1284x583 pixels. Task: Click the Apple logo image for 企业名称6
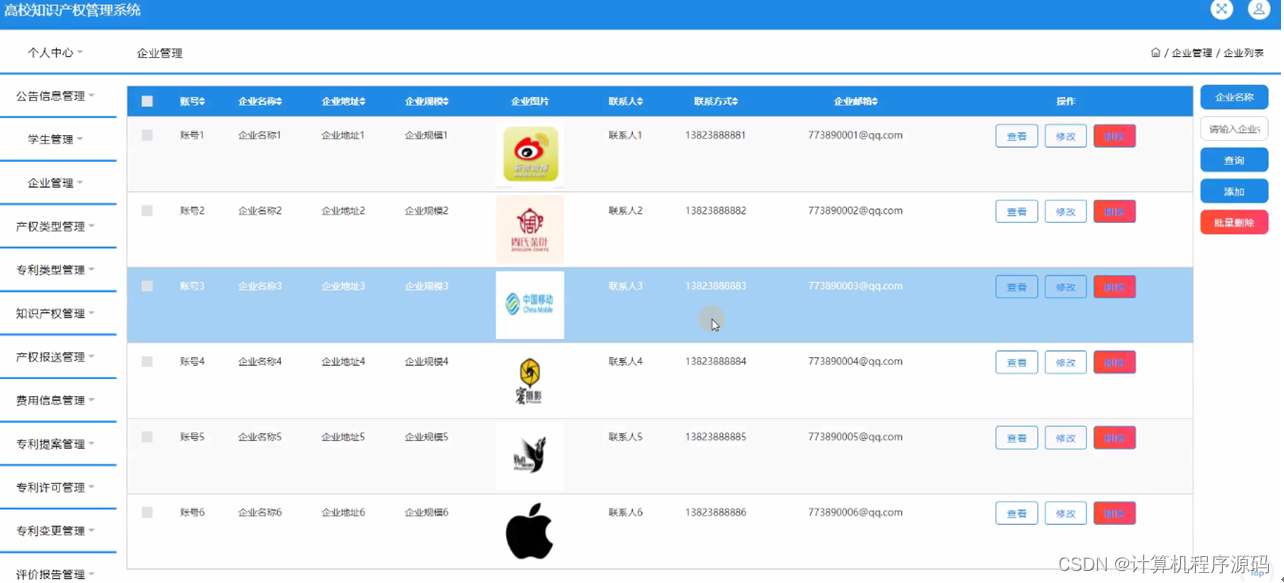coord(529,530)
